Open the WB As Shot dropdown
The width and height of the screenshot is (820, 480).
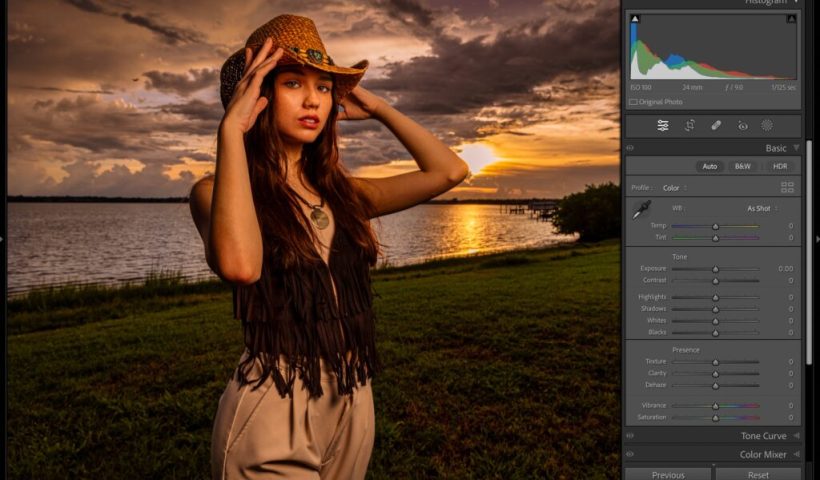tap(762, 208)
